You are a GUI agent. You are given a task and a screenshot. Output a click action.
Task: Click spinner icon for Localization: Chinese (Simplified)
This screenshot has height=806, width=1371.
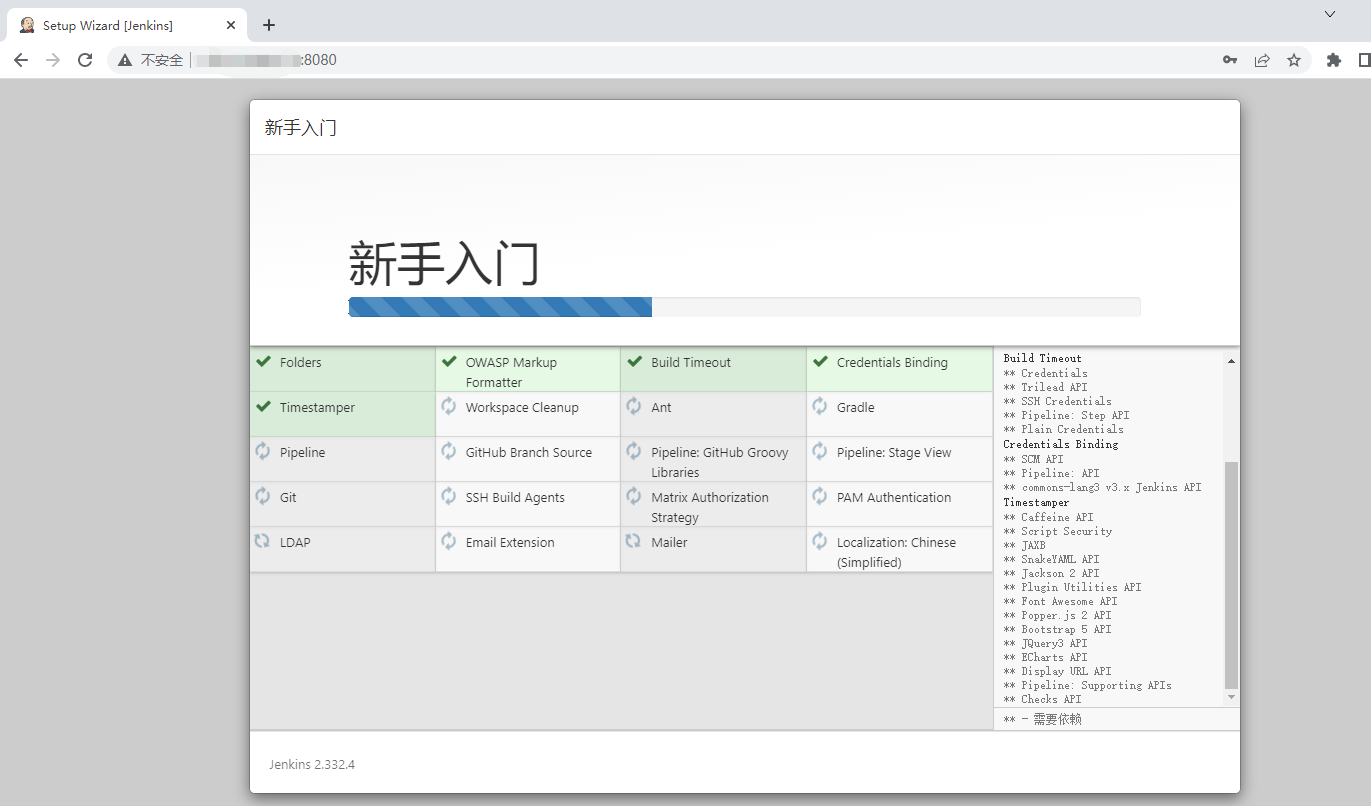coord(820,541)
